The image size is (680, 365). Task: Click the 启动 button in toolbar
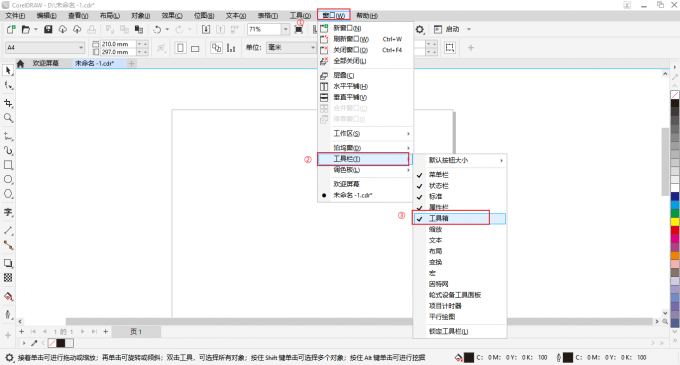tap(446, 29)
